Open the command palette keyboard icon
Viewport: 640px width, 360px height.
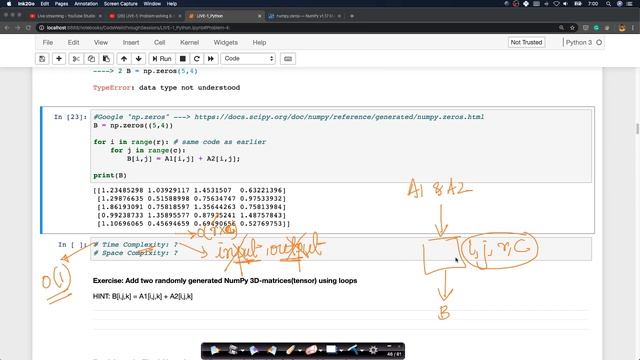[x=288, y=59]
